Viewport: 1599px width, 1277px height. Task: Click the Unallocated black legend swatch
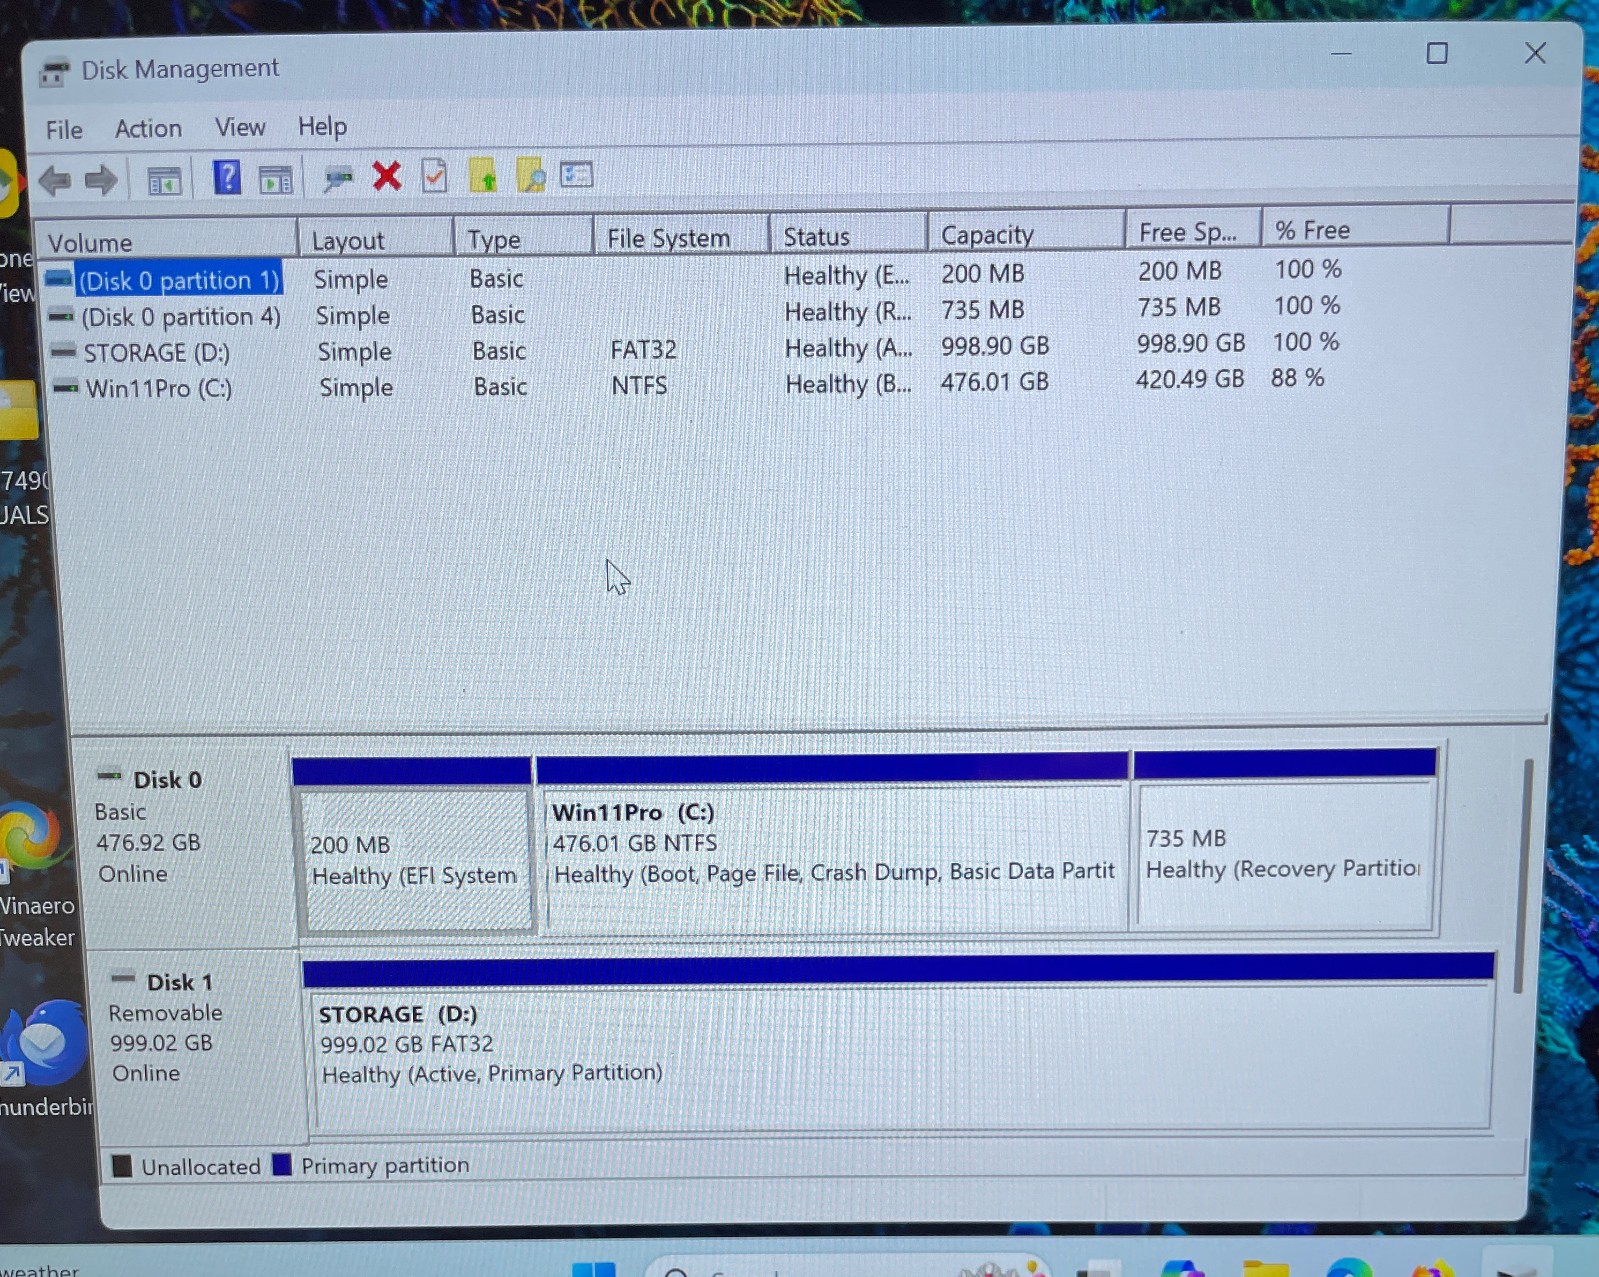point(122,1167)
